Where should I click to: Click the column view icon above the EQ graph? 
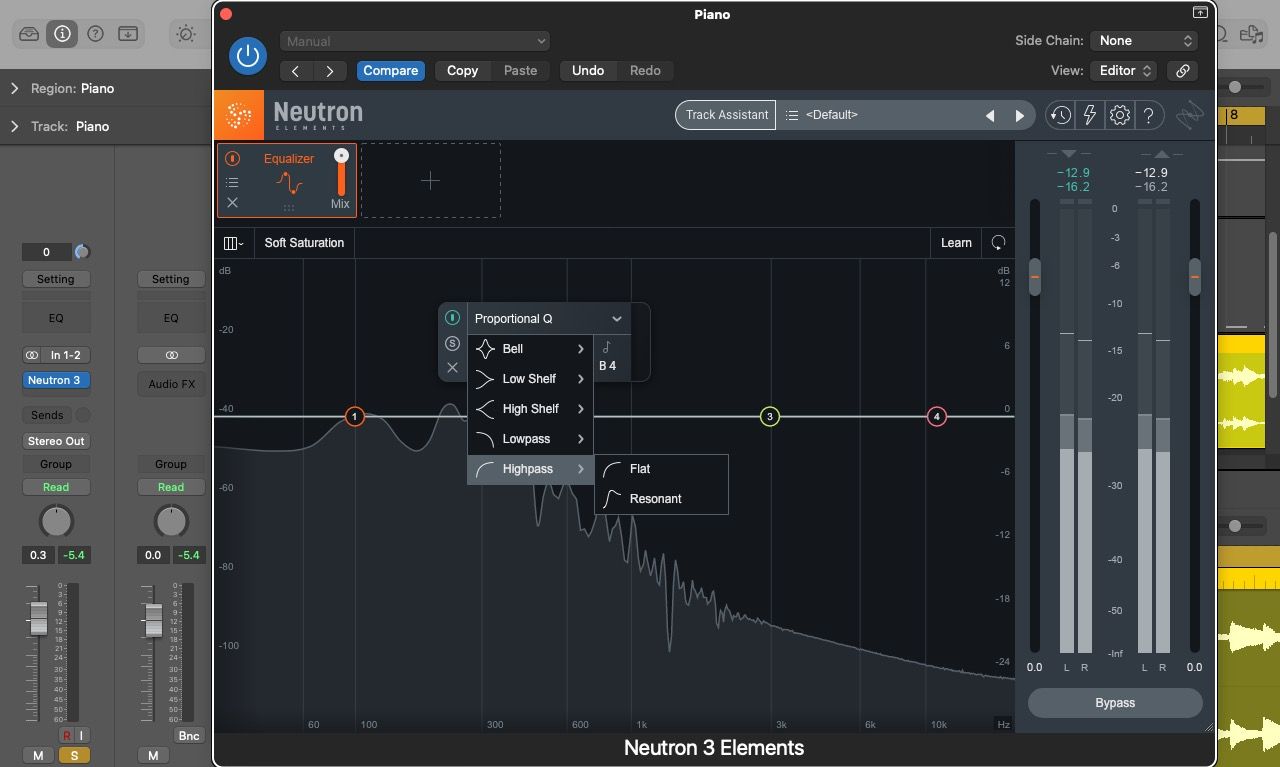(x=233, y=242)
